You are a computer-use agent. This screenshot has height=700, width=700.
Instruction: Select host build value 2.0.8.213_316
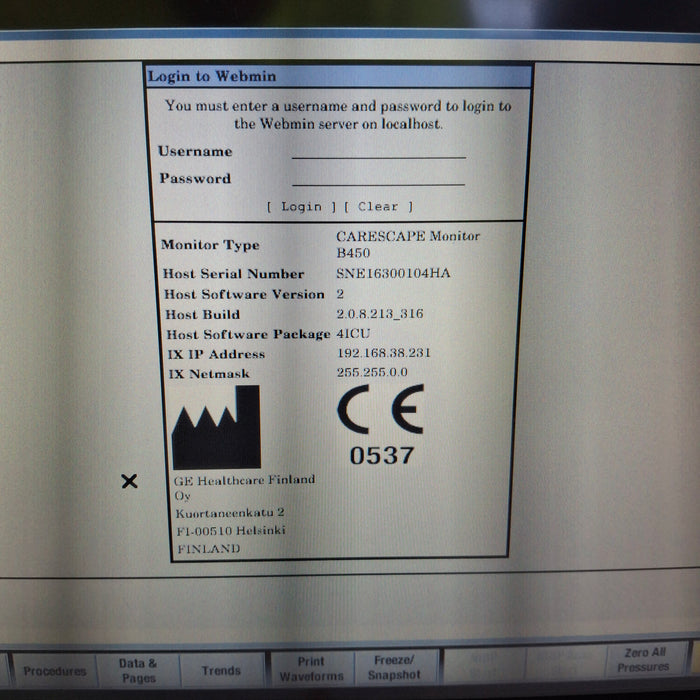pyautogui.click(x=379, y=313)
